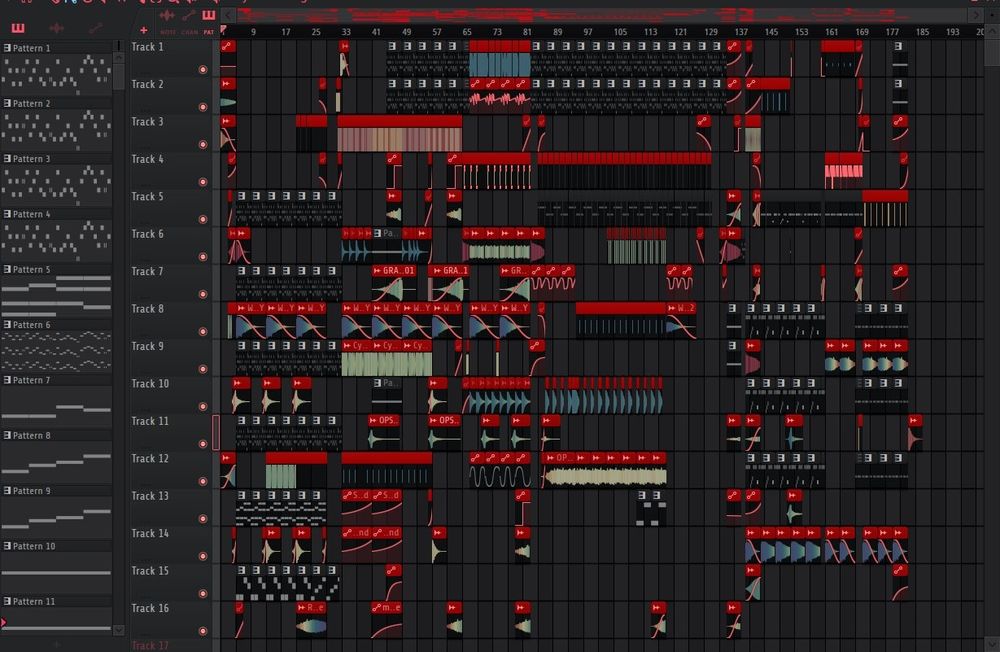Mute Track 16 with its dot toggle
Viewport: 1000px width, 652px height.
point(203,631)
